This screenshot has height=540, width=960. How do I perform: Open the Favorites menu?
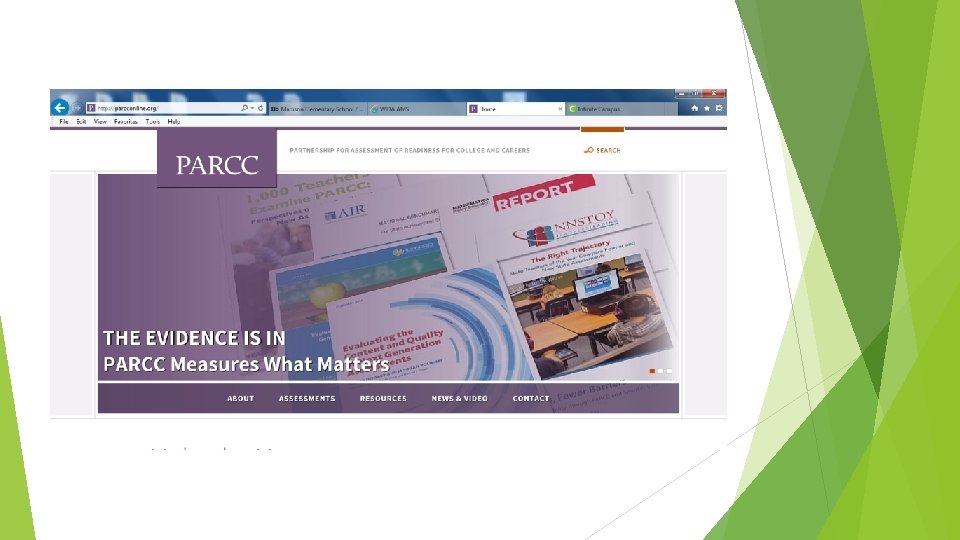pyautogui.click(x=126, y=122)
